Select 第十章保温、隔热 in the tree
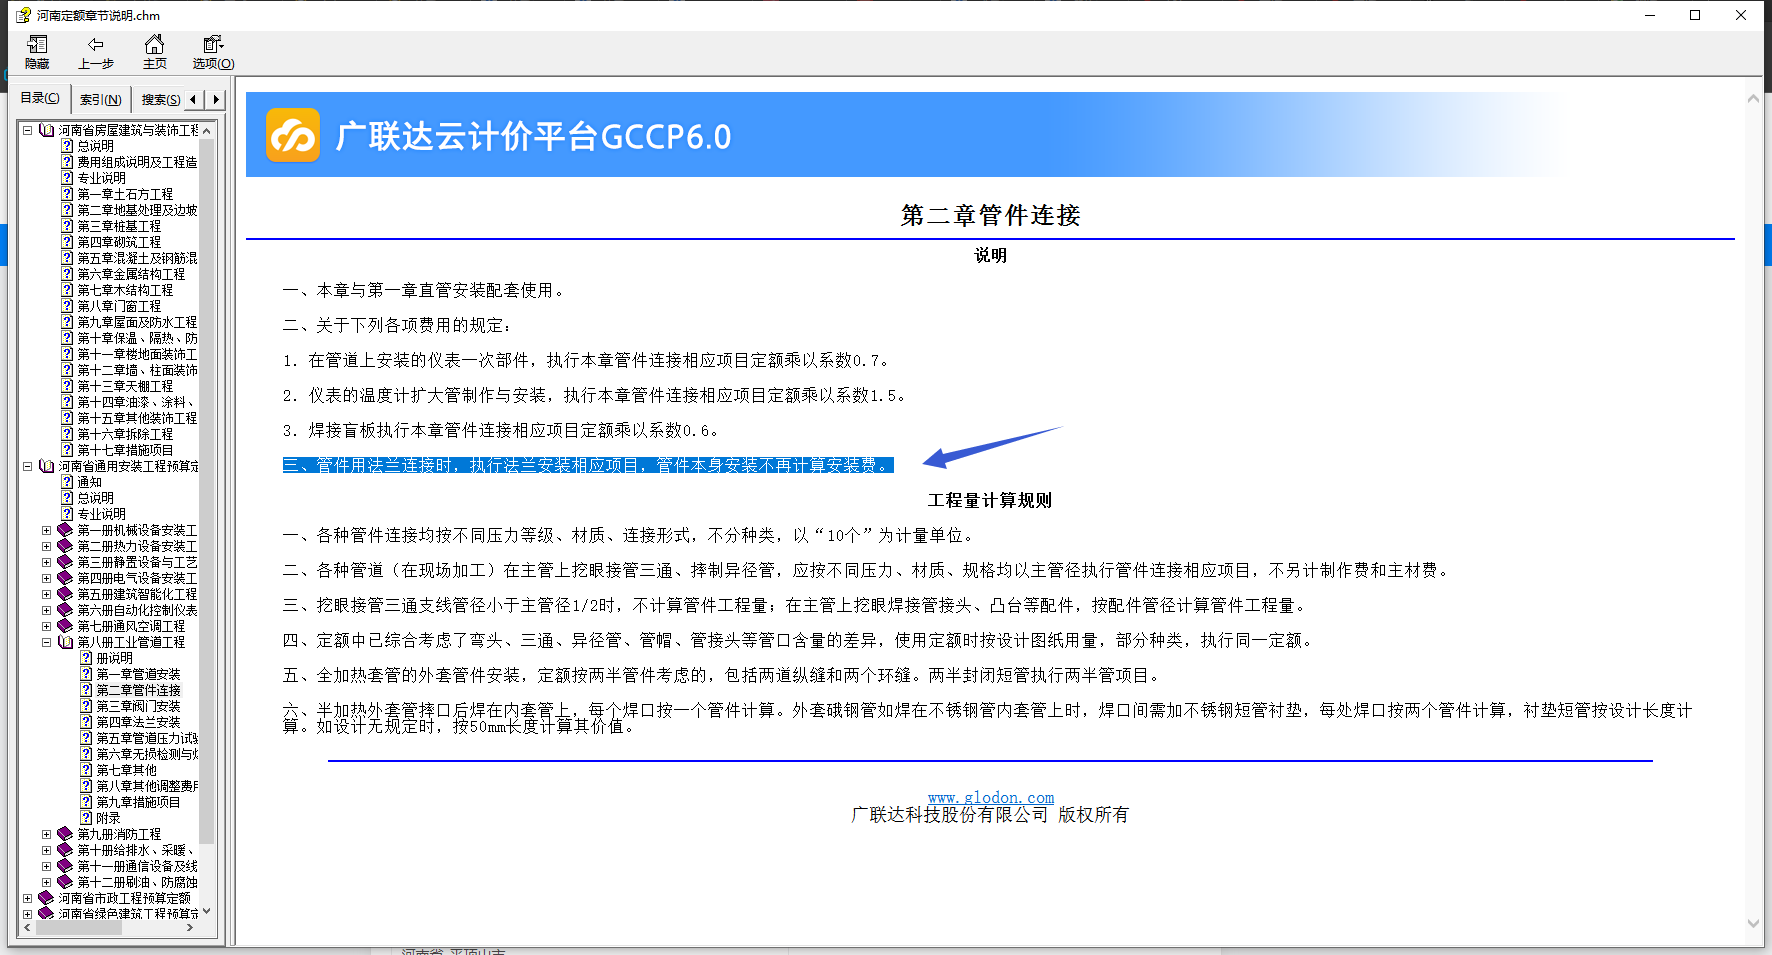 pos(138,338)
